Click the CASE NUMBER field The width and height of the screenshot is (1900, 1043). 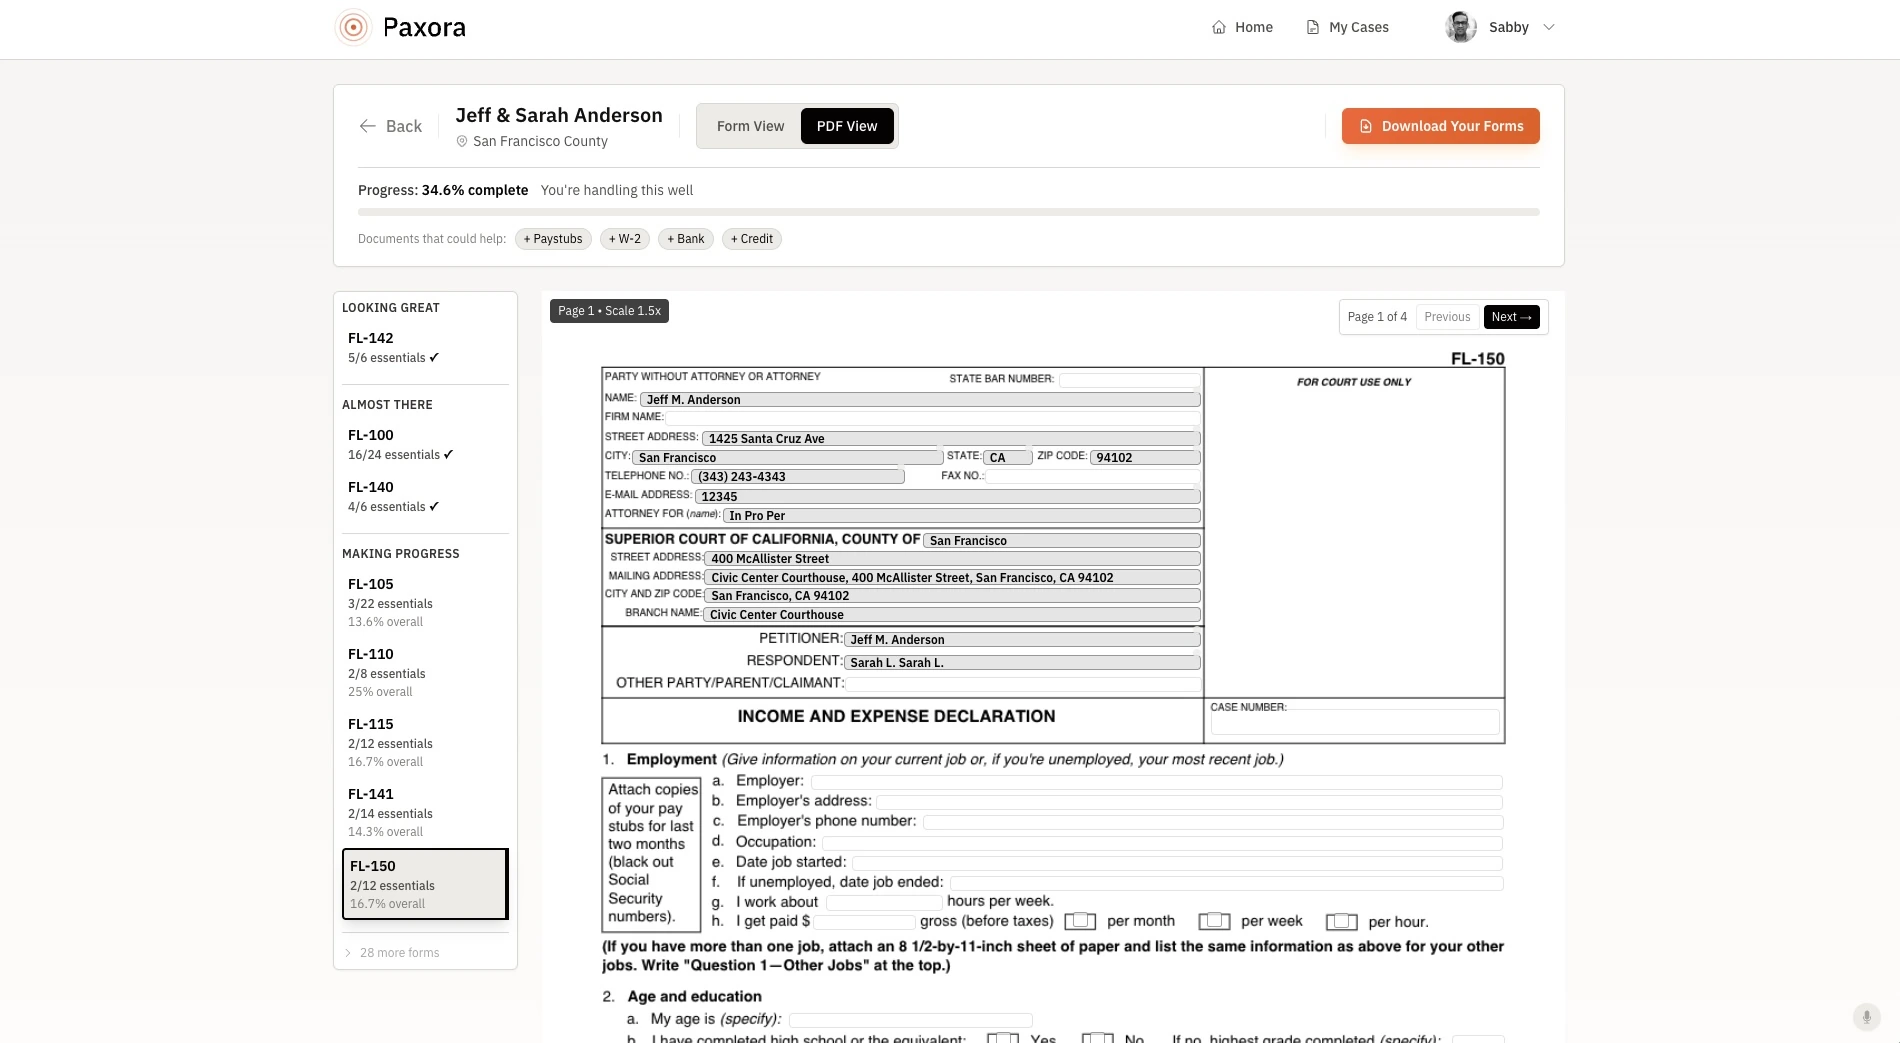tap(1355, 722)
